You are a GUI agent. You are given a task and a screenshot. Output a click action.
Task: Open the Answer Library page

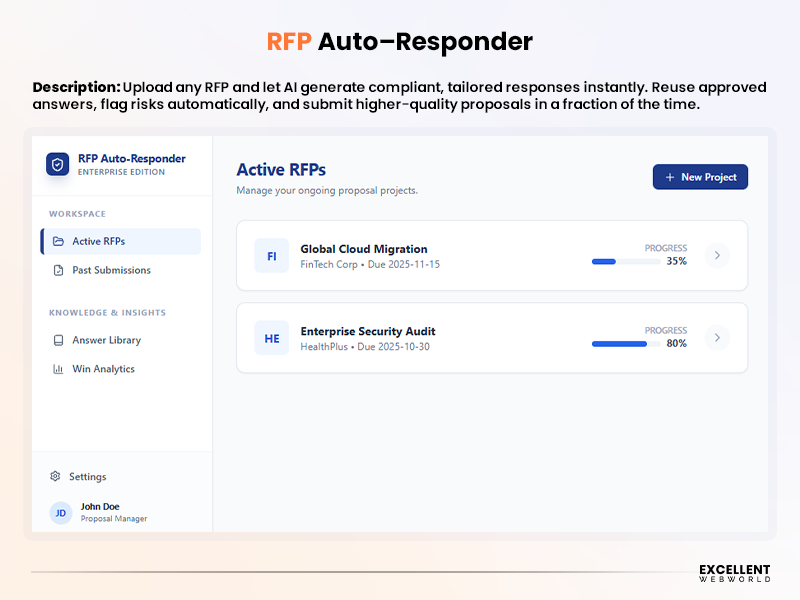tap(103, 340)
